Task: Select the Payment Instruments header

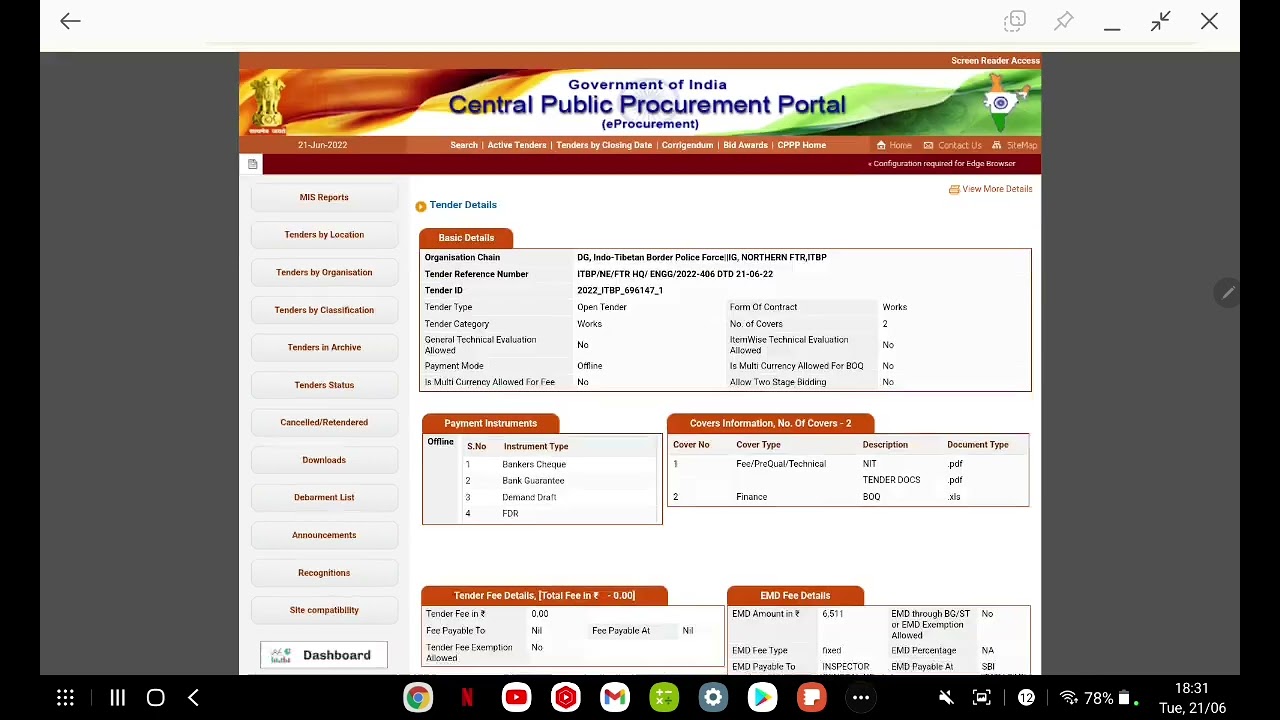Action: tap(490, 423)
